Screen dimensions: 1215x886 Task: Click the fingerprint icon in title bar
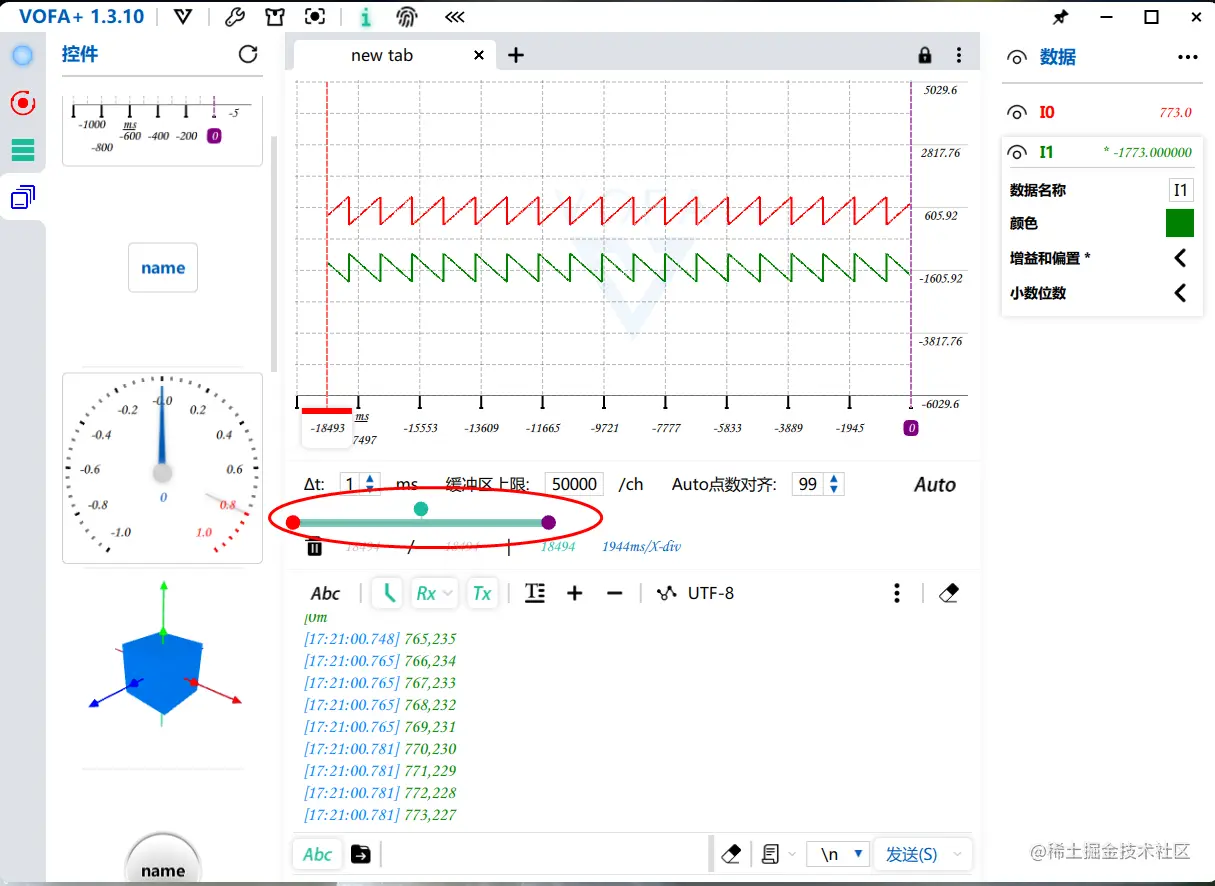click(x=406, y=17)
